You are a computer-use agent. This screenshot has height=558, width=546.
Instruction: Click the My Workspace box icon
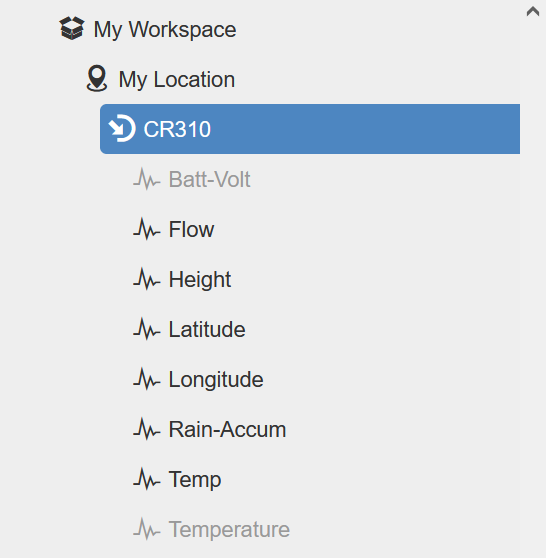72,28
